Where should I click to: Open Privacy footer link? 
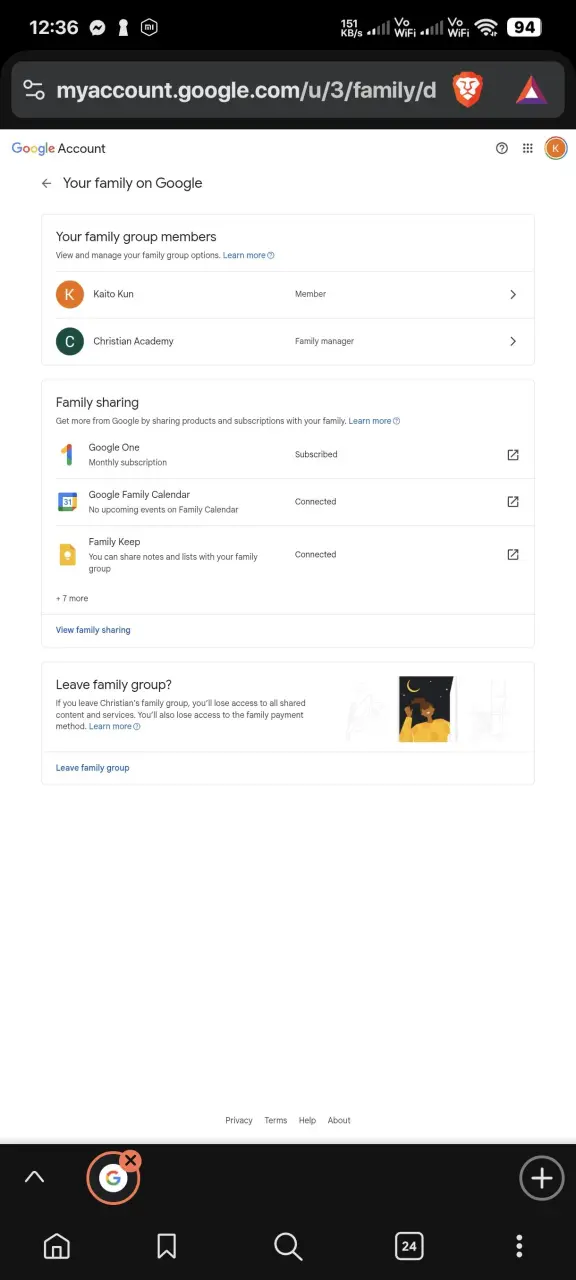point(239,1120)
